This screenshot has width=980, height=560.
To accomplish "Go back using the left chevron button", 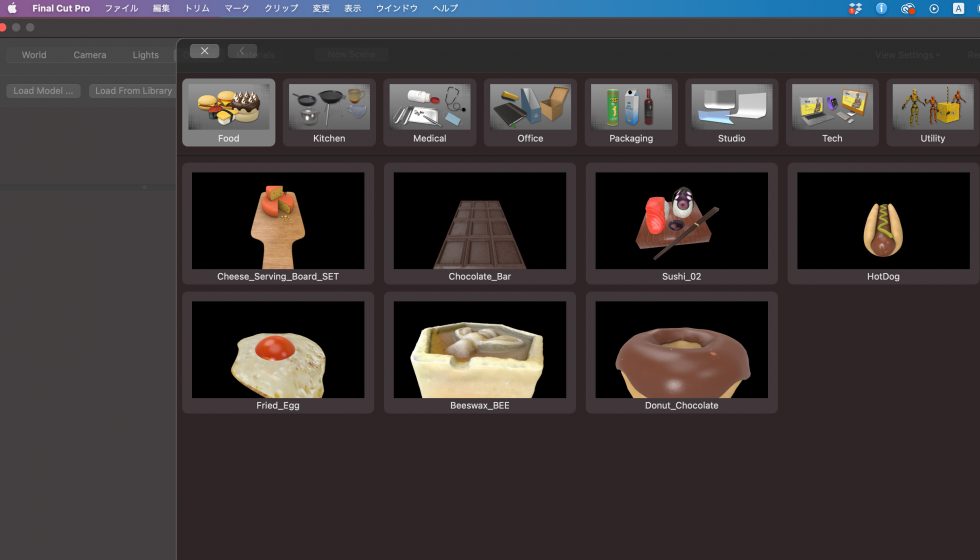I will (241, 51).
